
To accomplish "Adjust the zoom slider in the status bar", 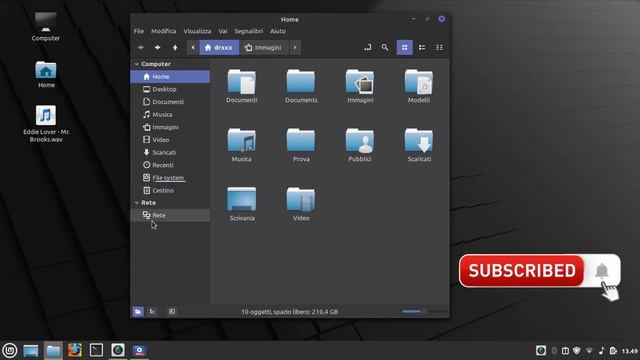I will [424, 311].
